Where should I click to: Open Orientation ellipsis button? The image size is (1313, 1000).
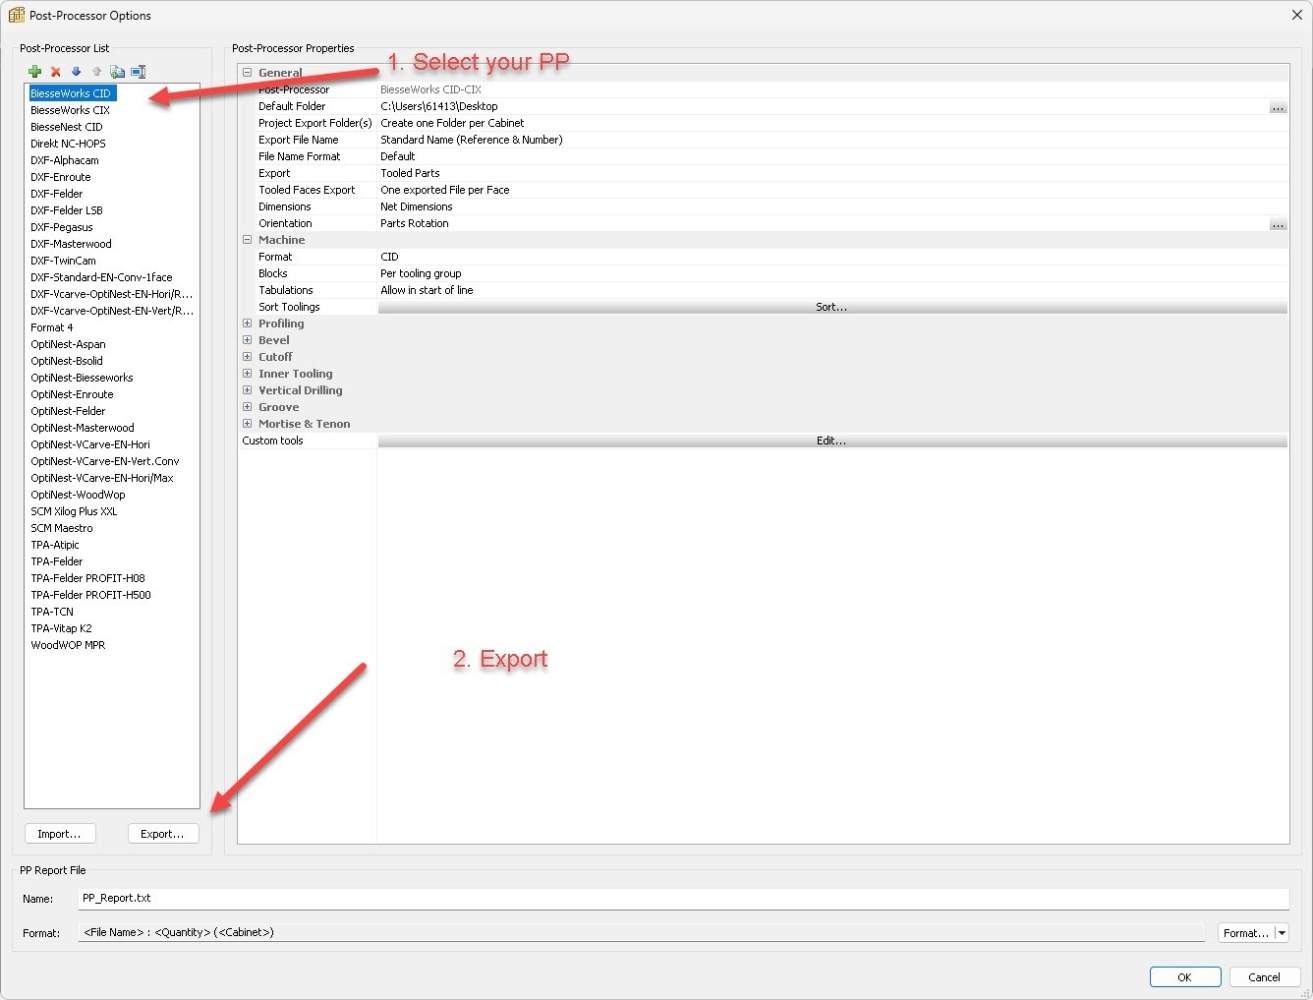pos(1278,224)
